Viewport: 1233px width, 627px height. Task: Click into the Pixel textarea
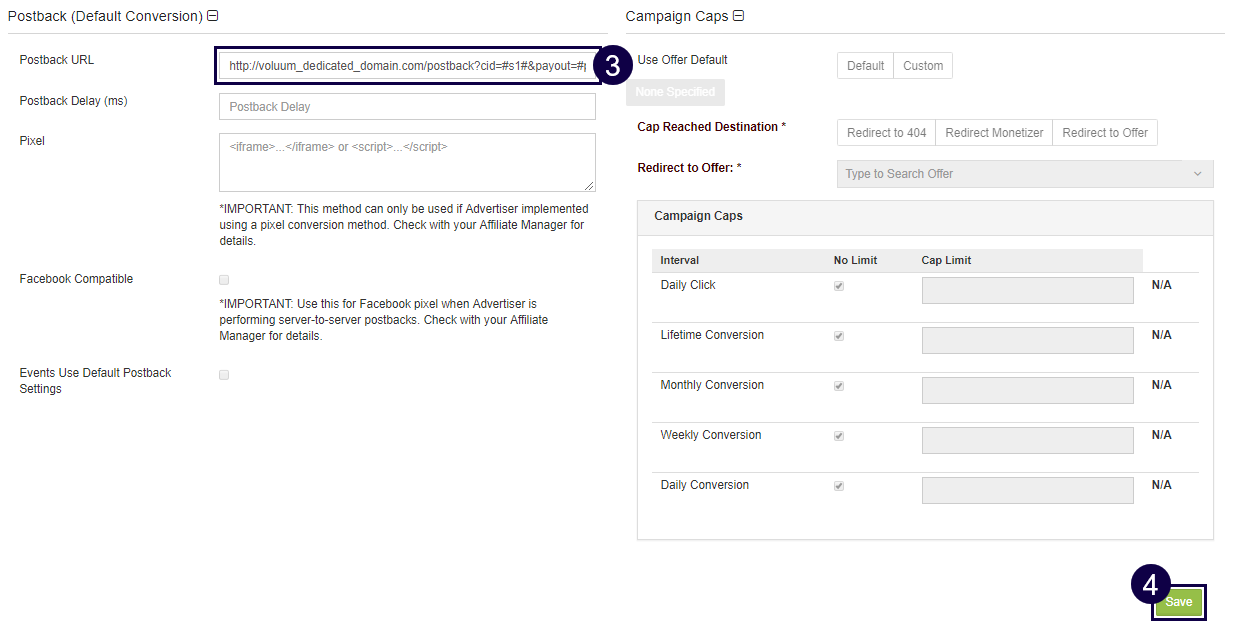(406, 161)
